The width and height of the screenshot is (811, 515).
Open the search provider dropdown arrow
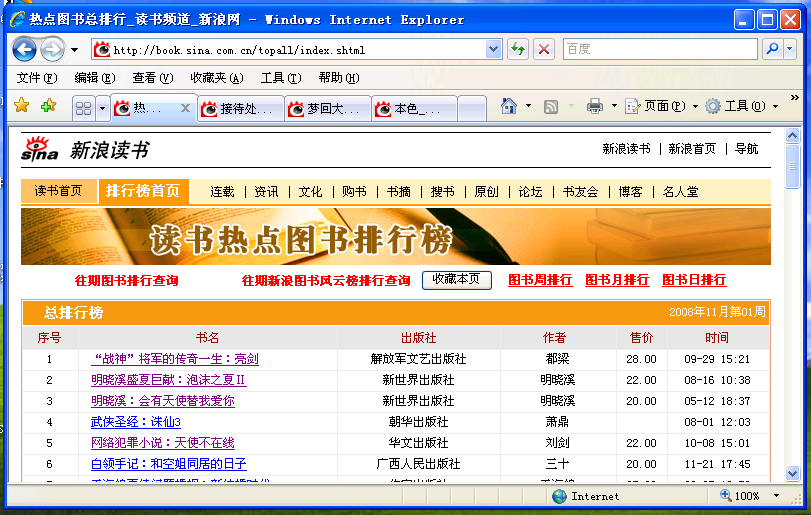tap(789, 49)
